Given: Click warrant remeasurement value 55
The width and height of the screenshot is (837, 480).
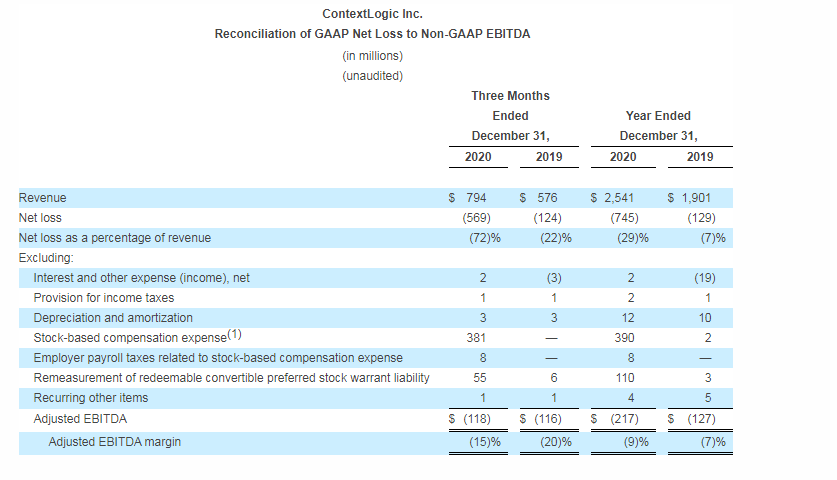Looking at the screenshot, I should coord(480,378).
